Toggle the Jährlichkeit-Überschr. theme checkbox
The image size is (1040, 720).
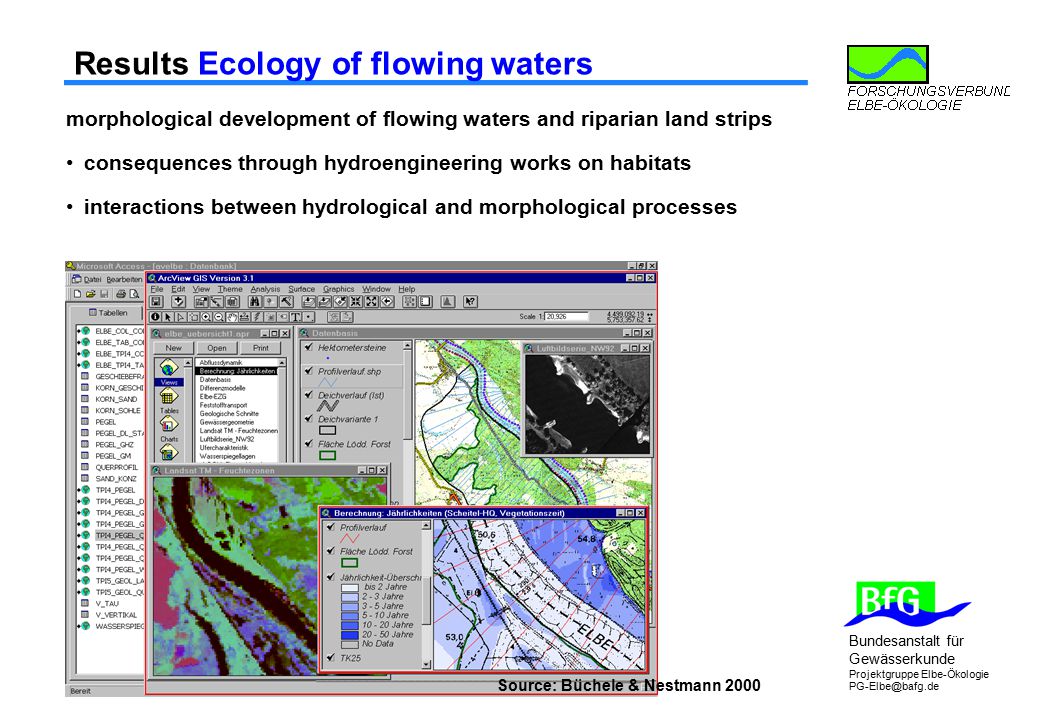pyautogui.click(x=330, y=577)
